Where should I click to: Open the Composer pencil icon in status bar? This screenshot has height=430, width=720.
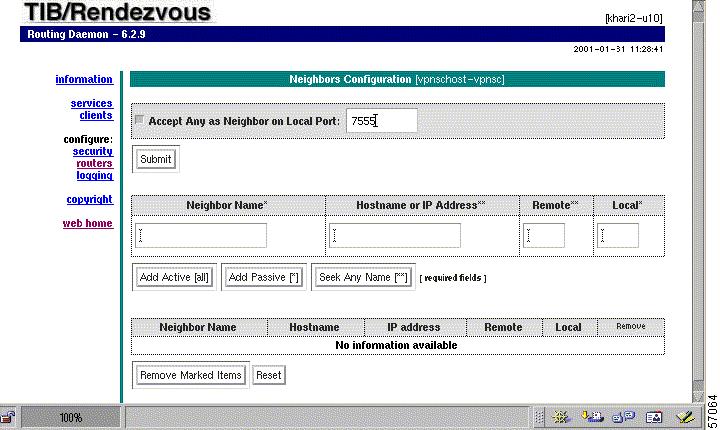686,417
